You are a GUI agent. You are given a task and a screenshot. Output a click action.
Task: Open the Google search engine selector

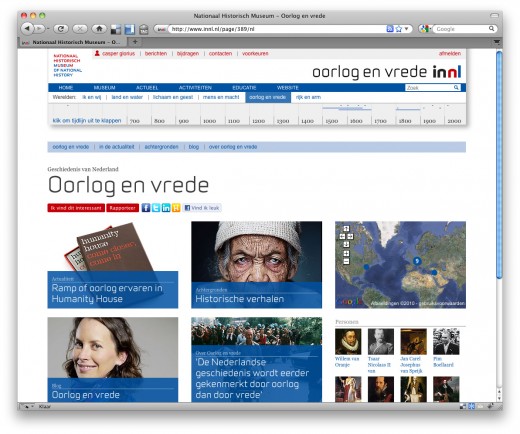click(425, 29)
